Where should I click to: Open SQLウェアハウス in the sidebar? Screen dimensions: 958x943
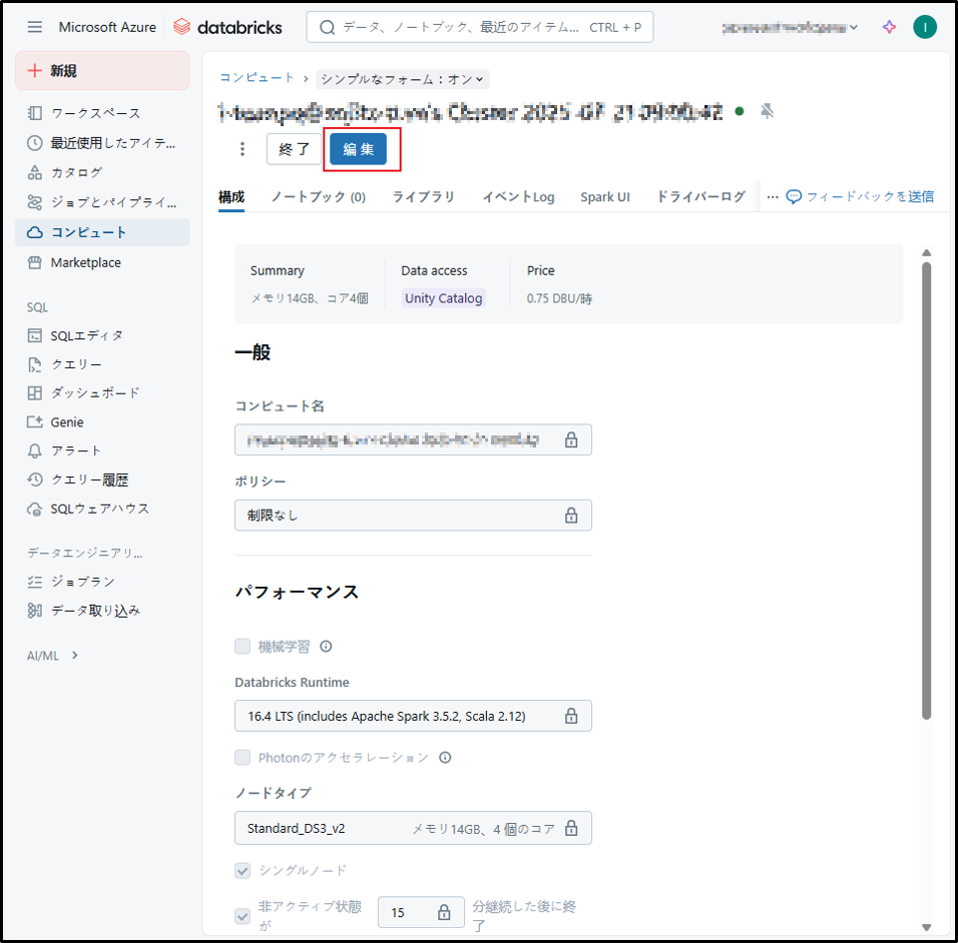102,508
